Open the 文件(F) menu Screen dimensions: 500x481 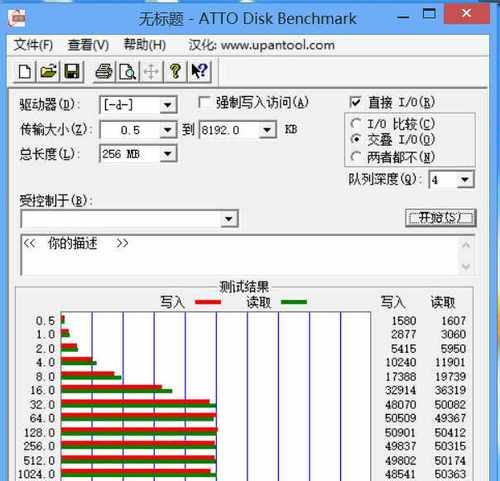coord(33,45)
